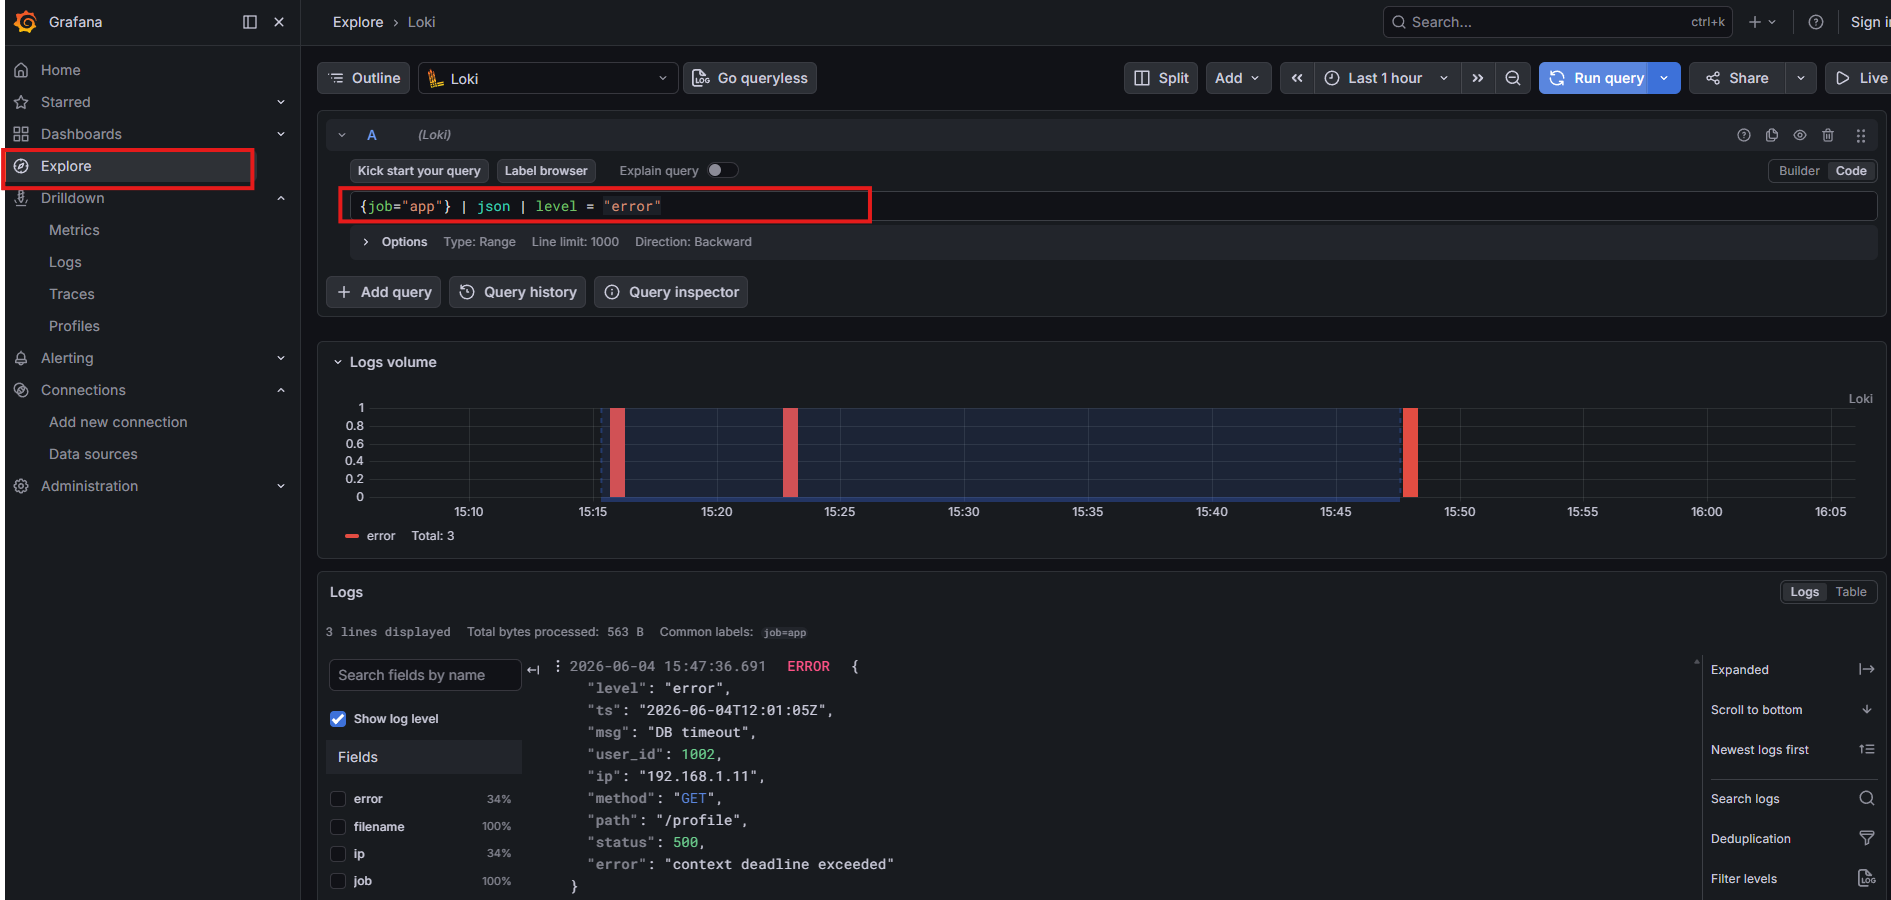Image resolution: width=1891 pixels, height=900 pixels.
Task: Toggle Show log level checkbox
Action: click(338, 719)
